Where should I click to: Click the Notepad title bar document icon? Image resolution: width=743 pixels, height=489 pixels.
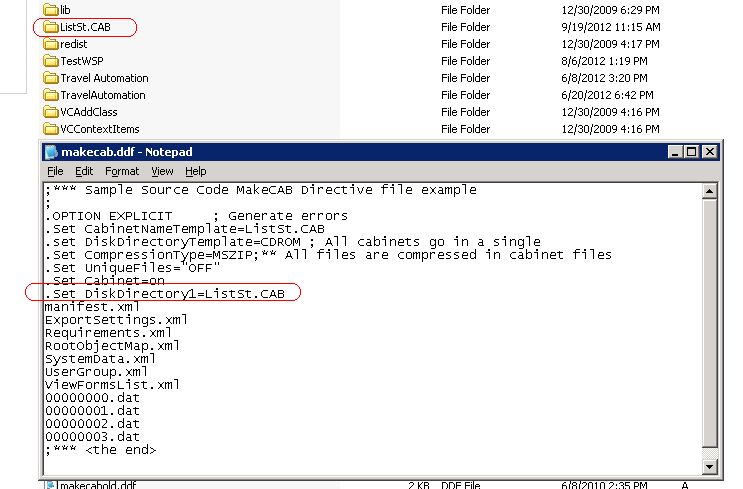click(x=51, y=152)
